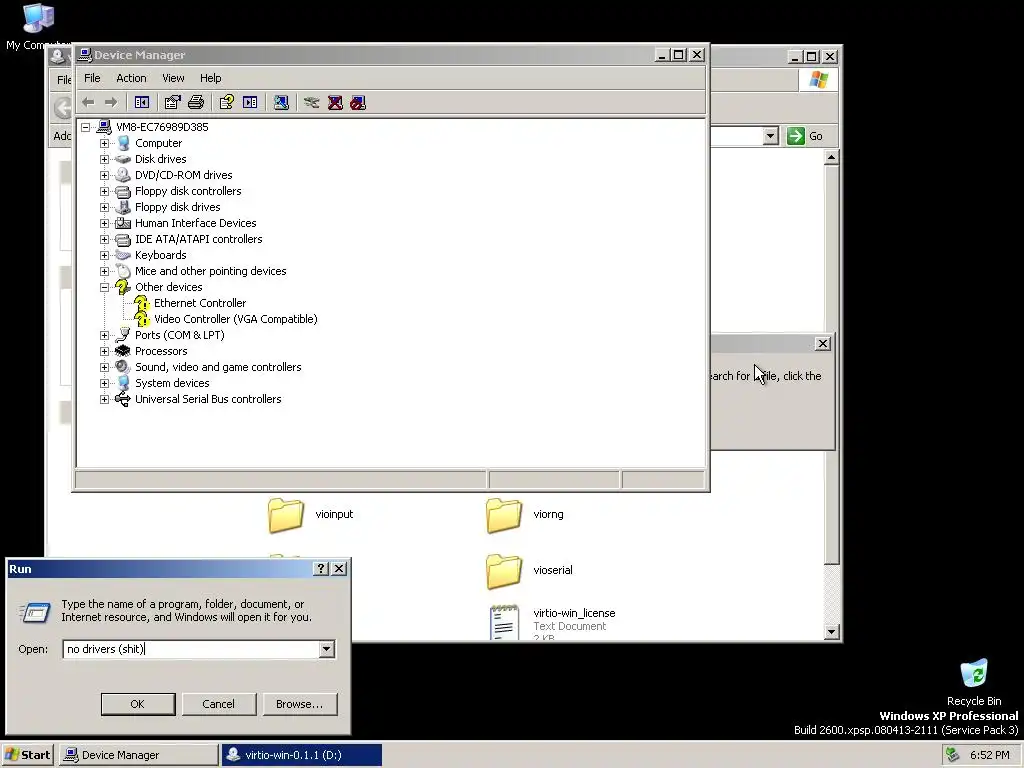Image resolution: width=1024 pixels, height=768 pixels.
Task: Click the system tray network status icon
Action: 953,755
